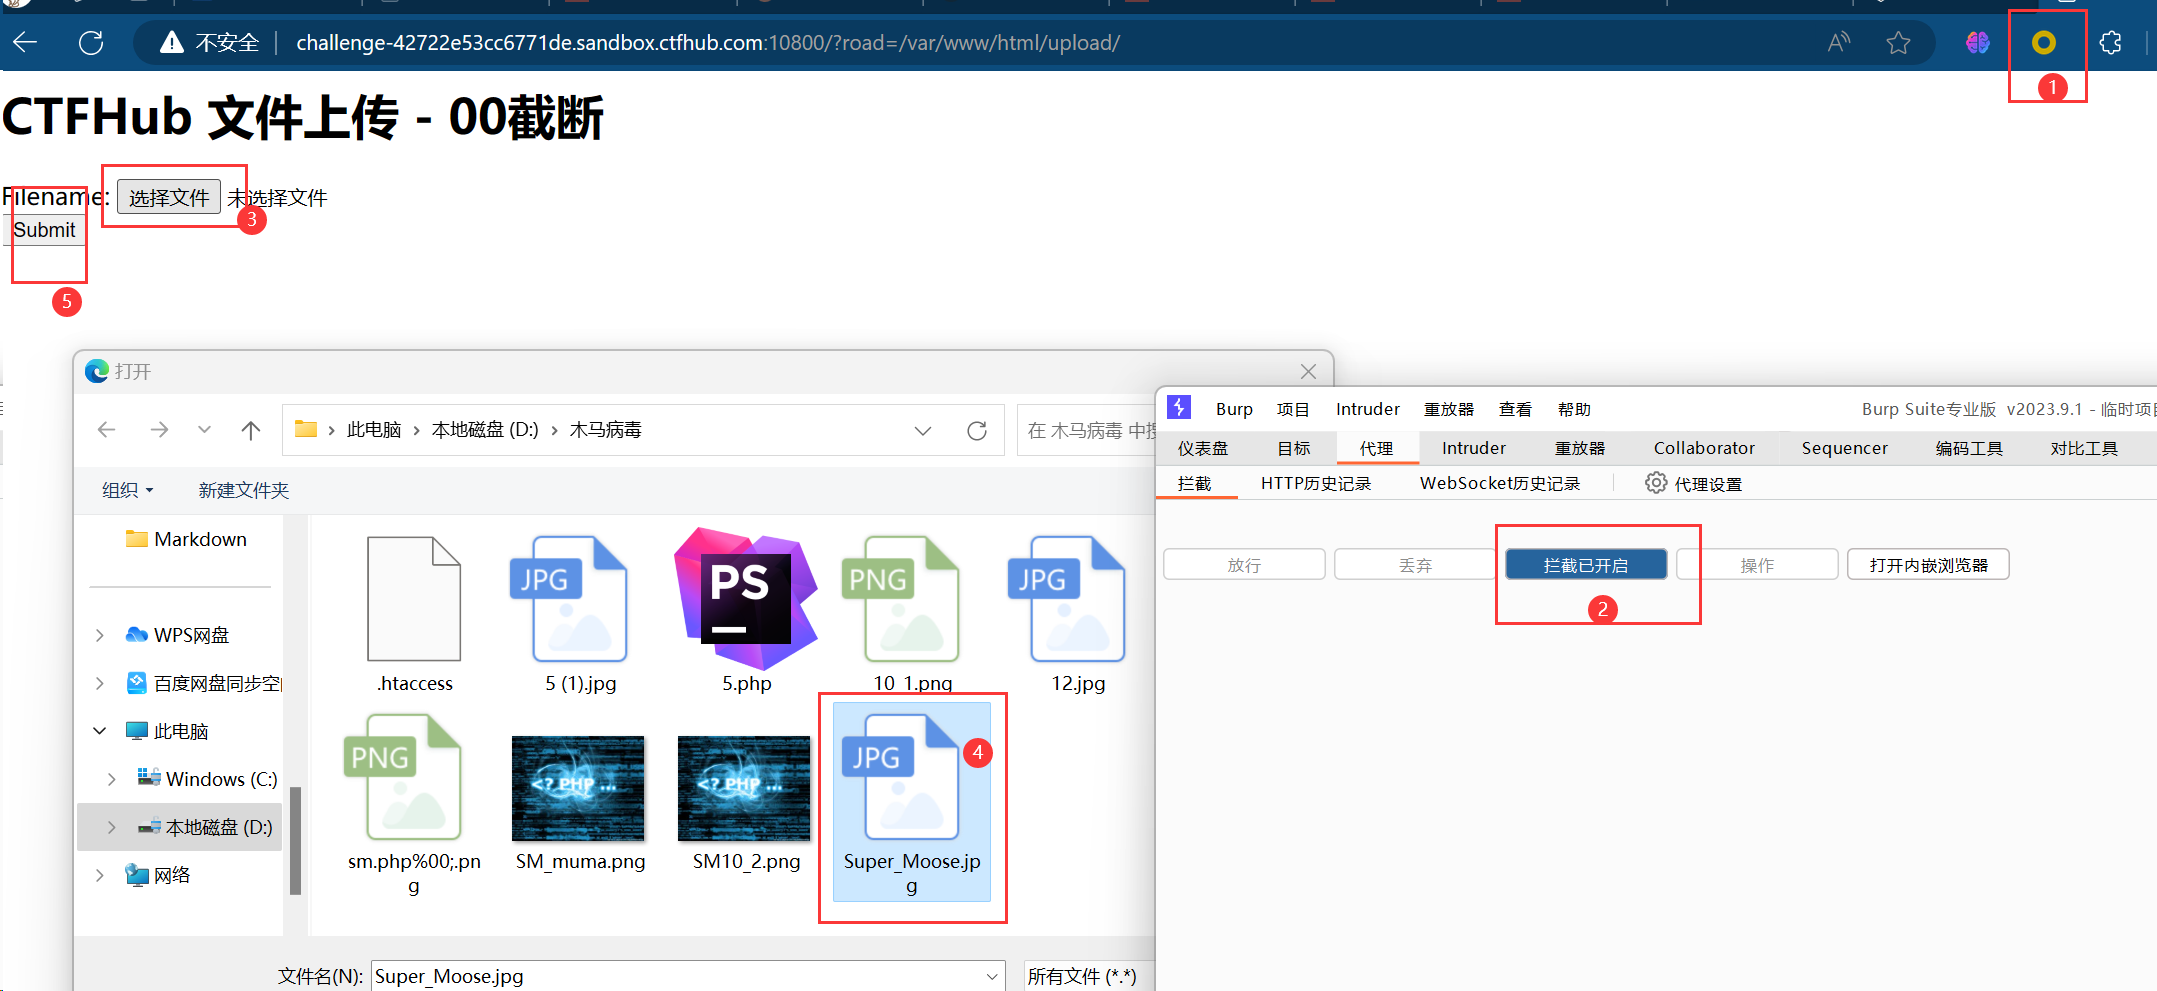Open Burp proxy settings gear icon
This screenshot has height=991, width=2157.
tap(1656, 483)
